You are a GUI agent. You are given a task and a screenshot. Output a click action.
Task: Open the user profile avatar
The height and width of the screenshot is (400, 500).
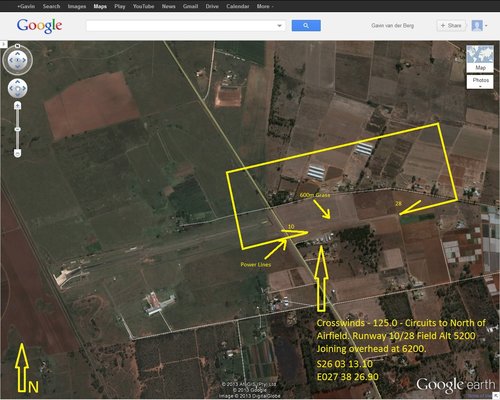[x=477, y=26]
